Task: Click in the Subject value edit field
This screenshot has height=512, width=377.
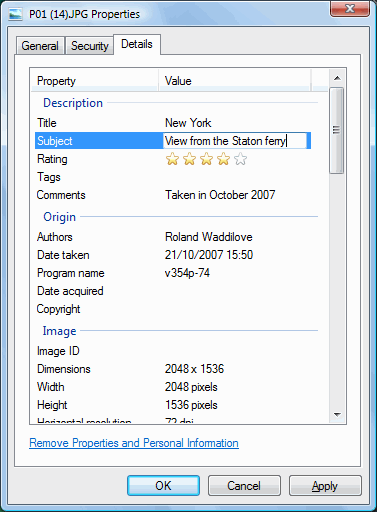Action: [235, 141]
